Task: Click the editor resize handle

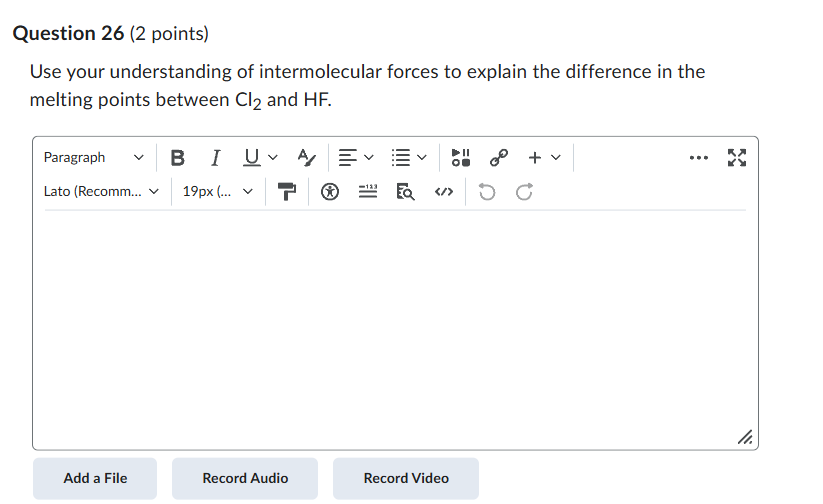Action: [745, 437]
